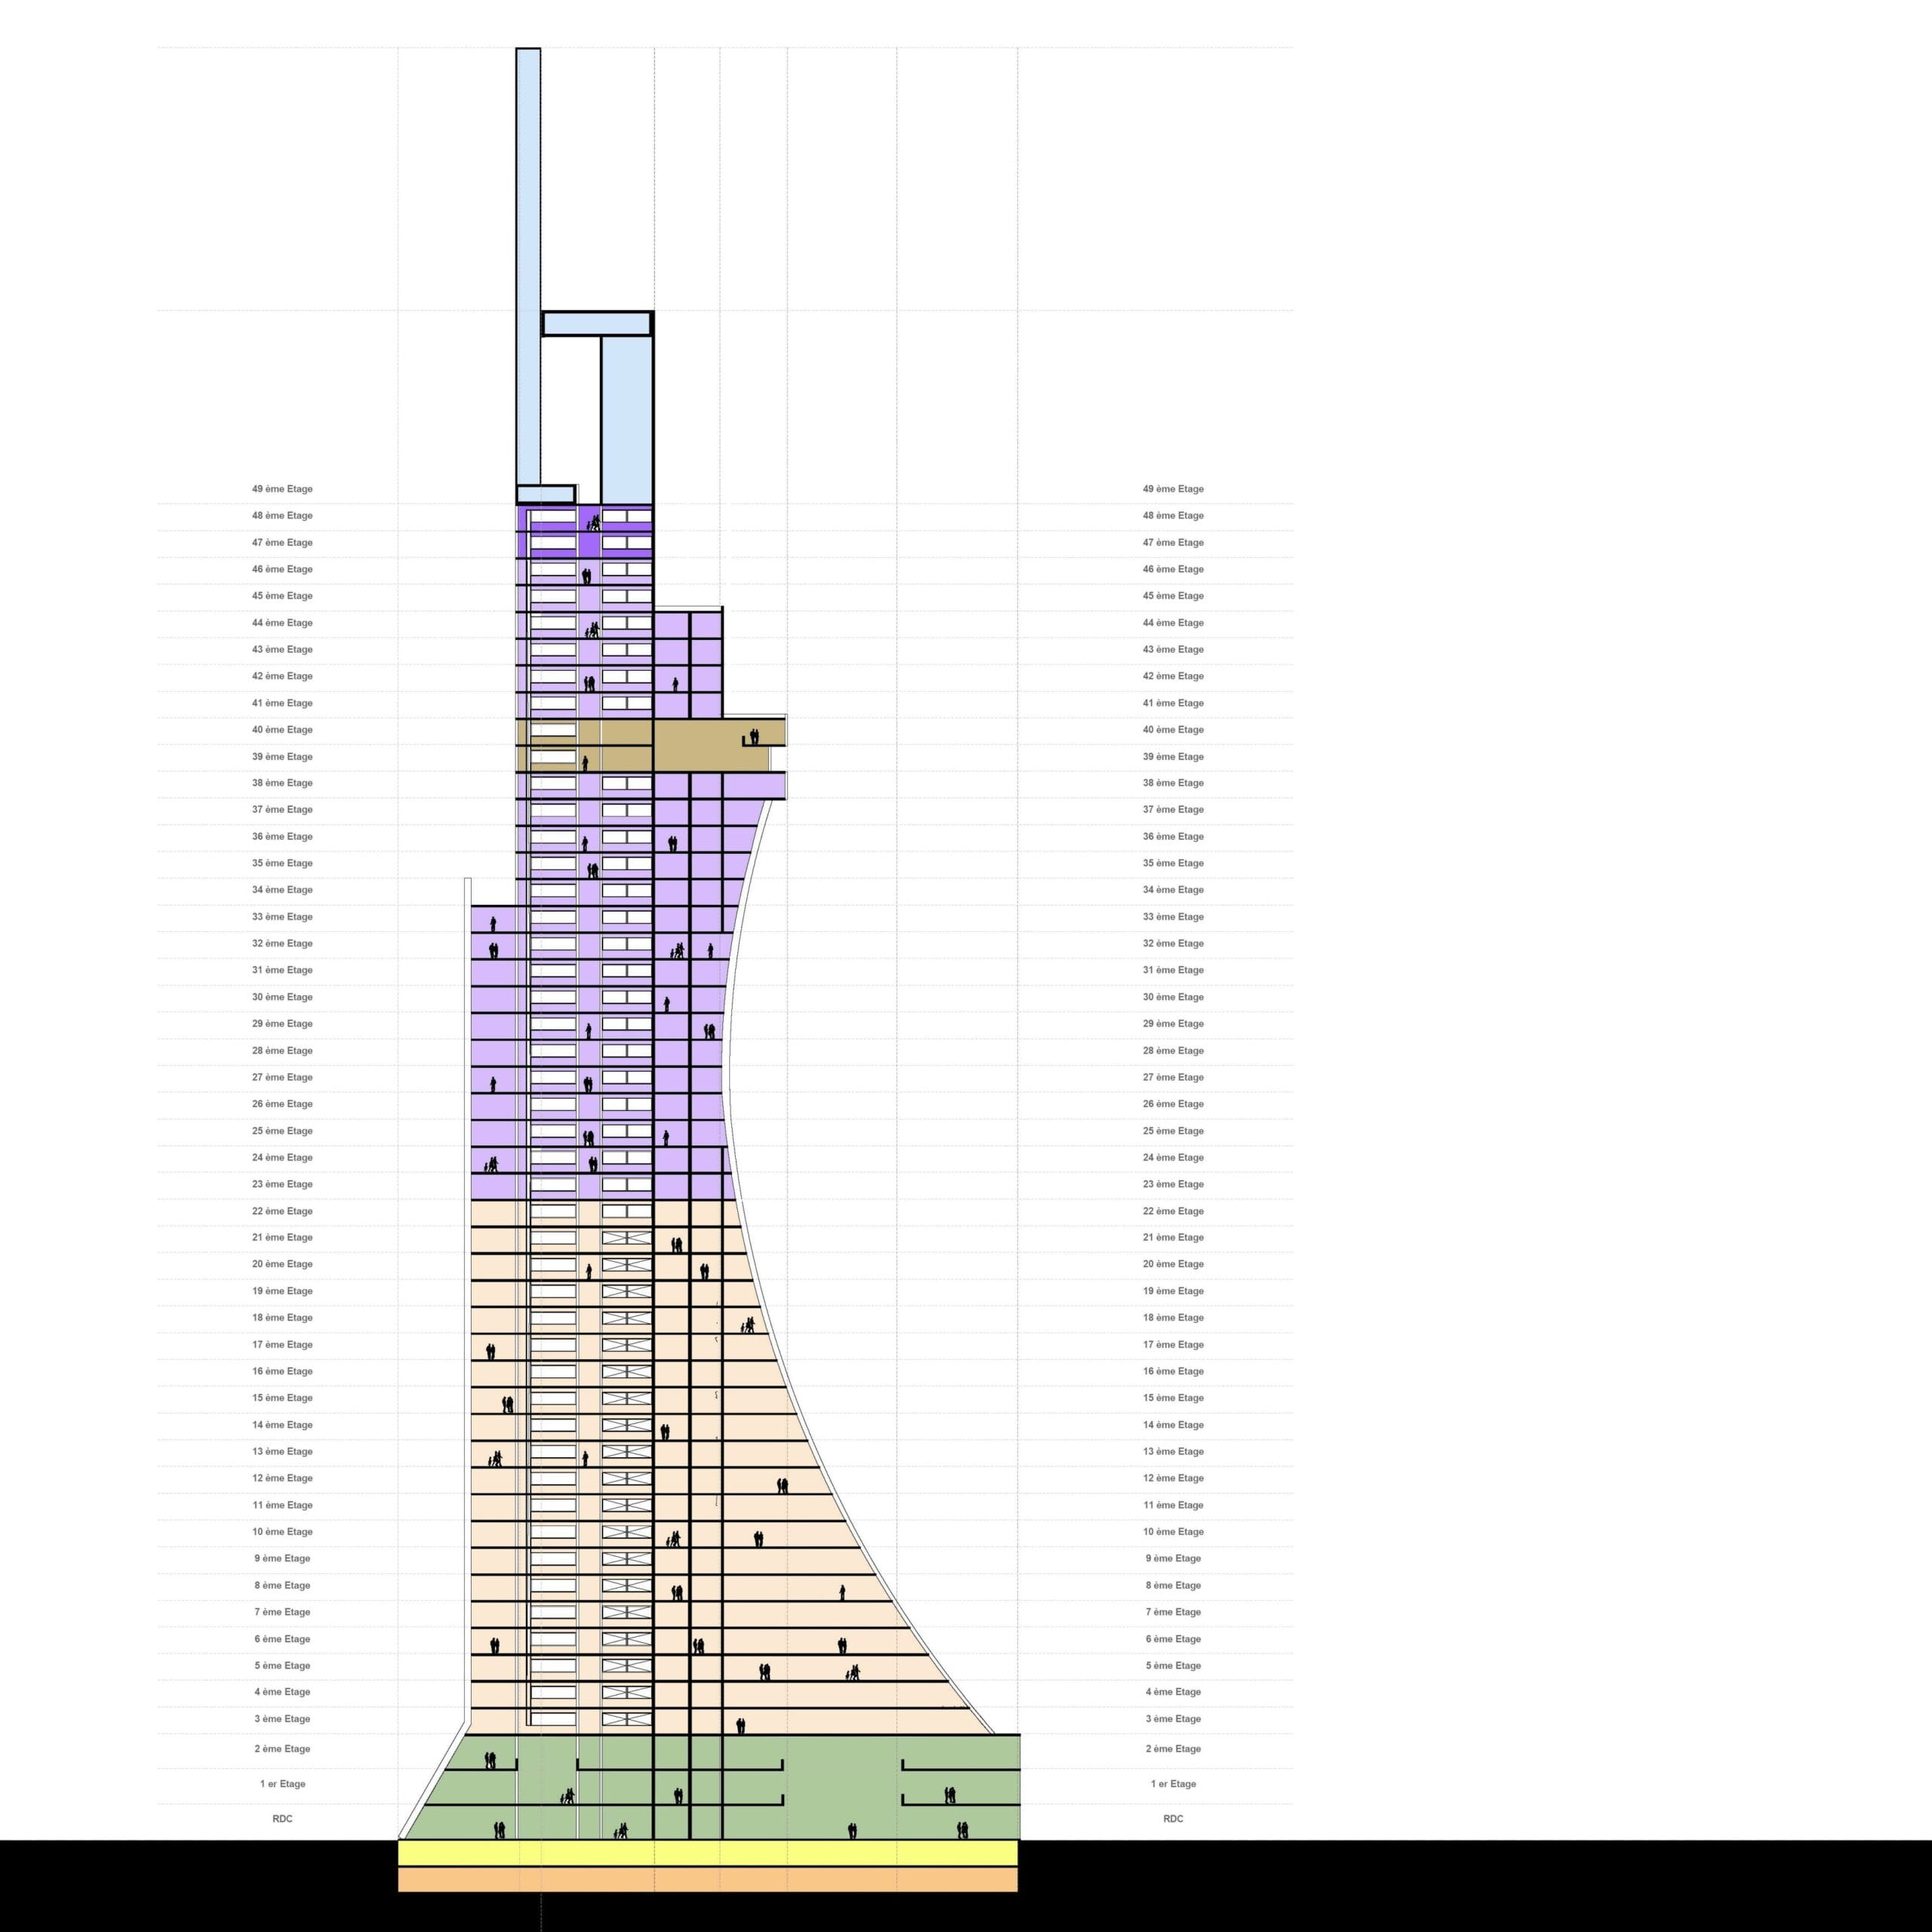The width and height of the screenshot is (1932, 1932).
Task: Click the left "45 ème Etage" label
Action: pos(282,596)
